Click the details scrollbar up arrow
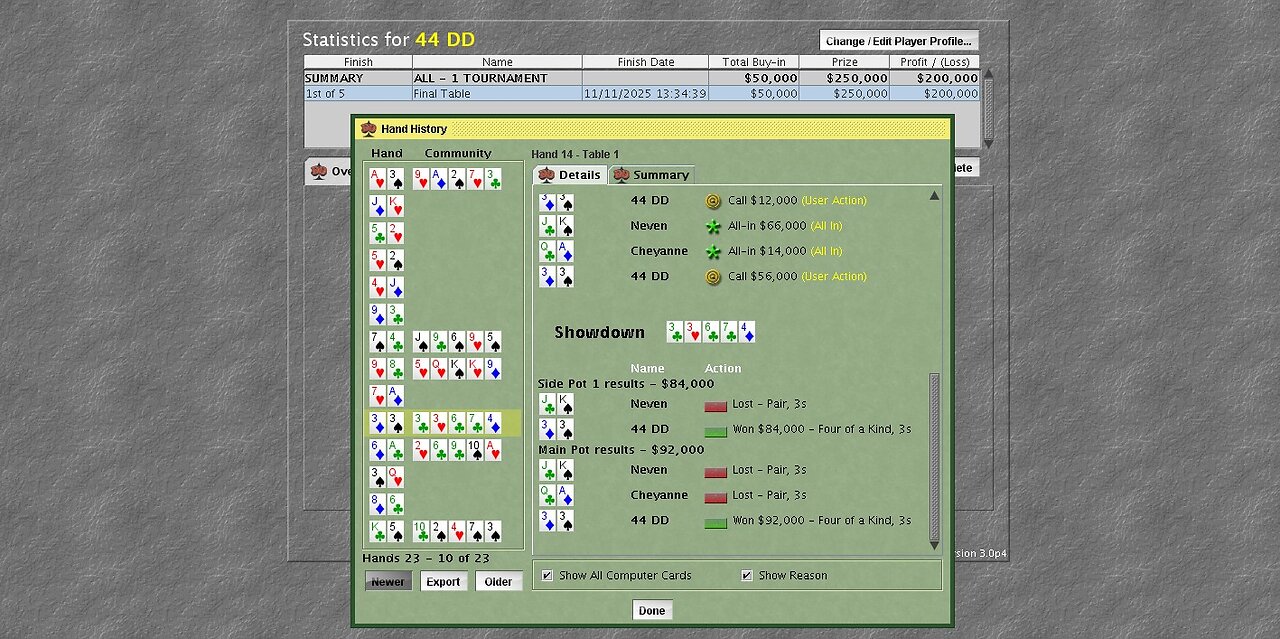The height and width of the screenshot is (639, 1280). (x=935, y=196)
